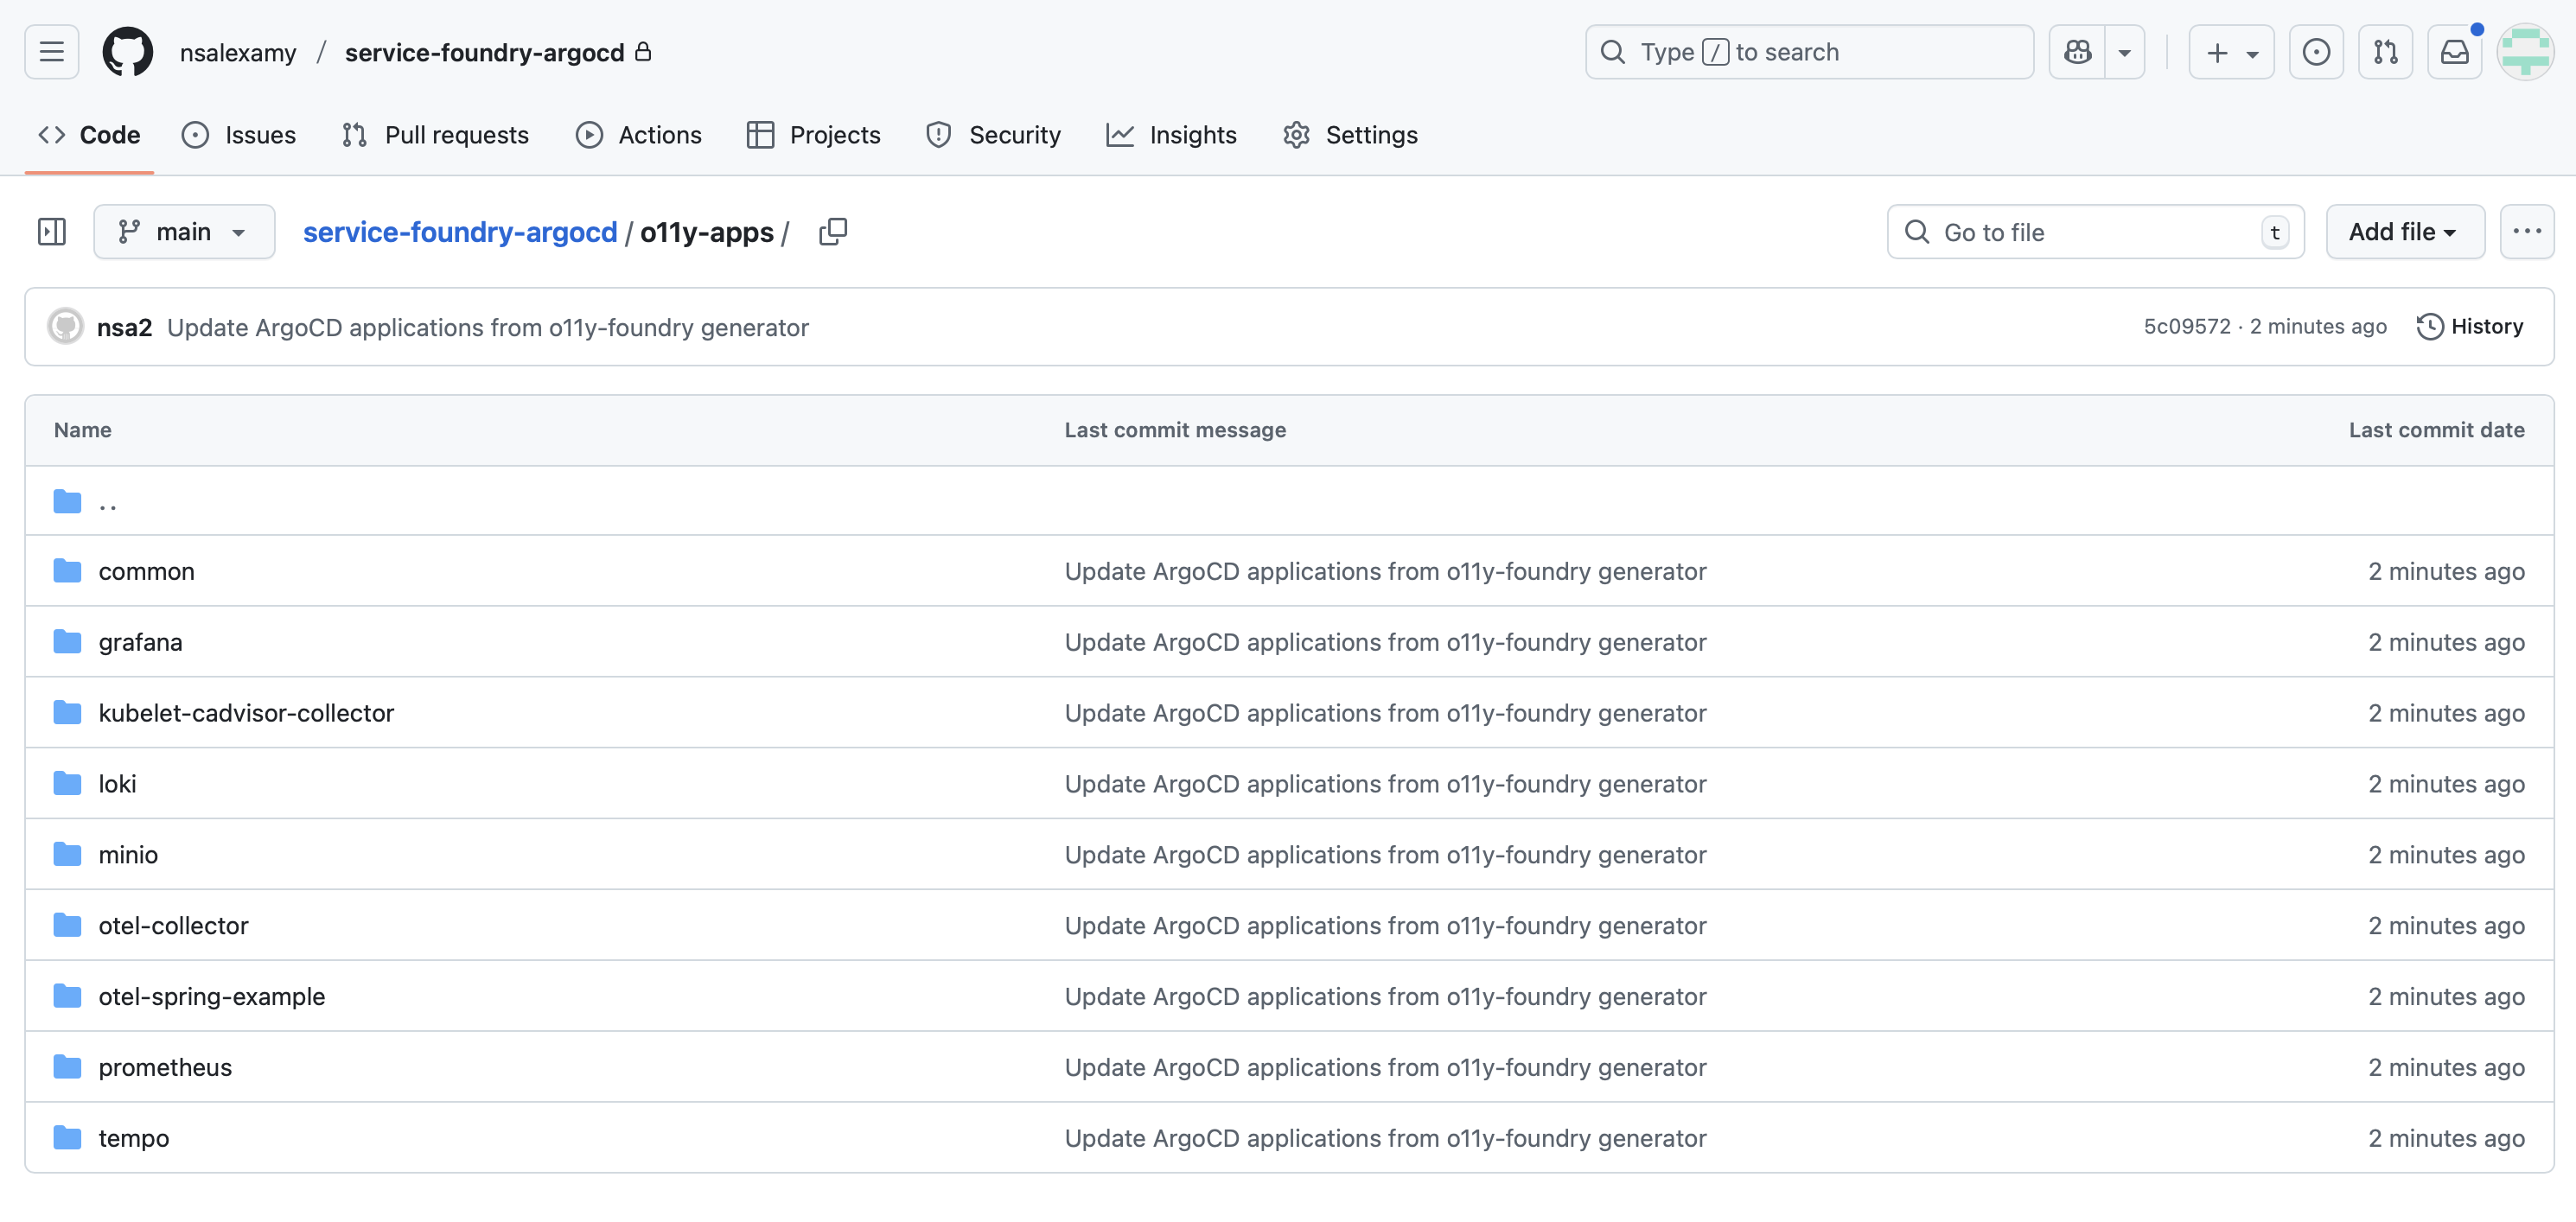Switch to the Code tab

coord(89,135)
